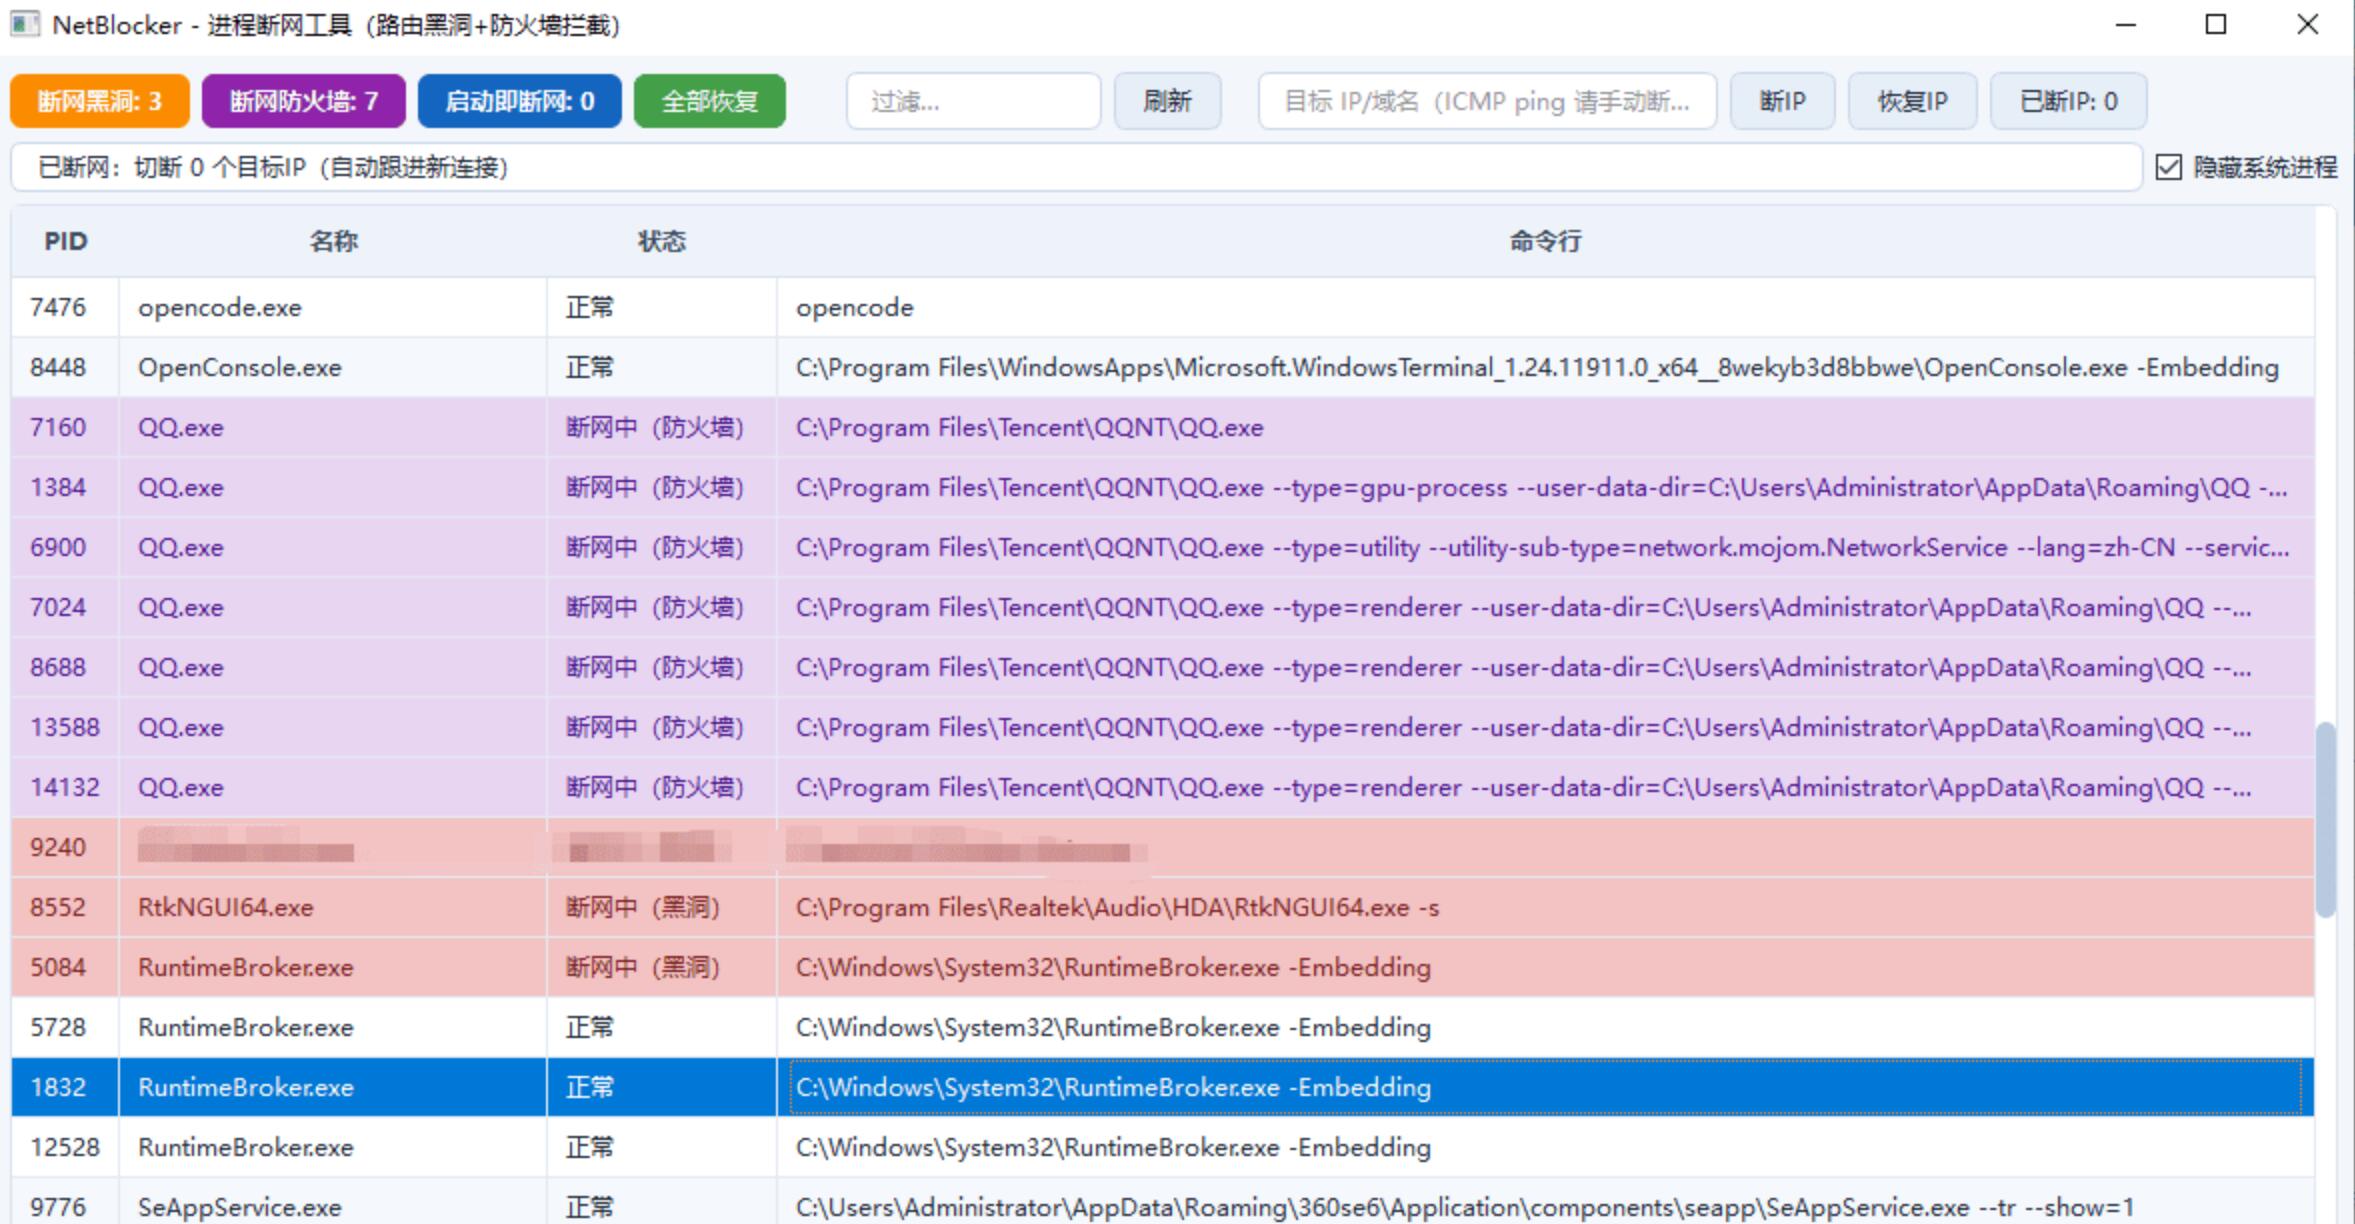Screen dimensions: 2355x1224
Task: Select the SeAppService.exe process row
Action: (x=1163, y=1203)
